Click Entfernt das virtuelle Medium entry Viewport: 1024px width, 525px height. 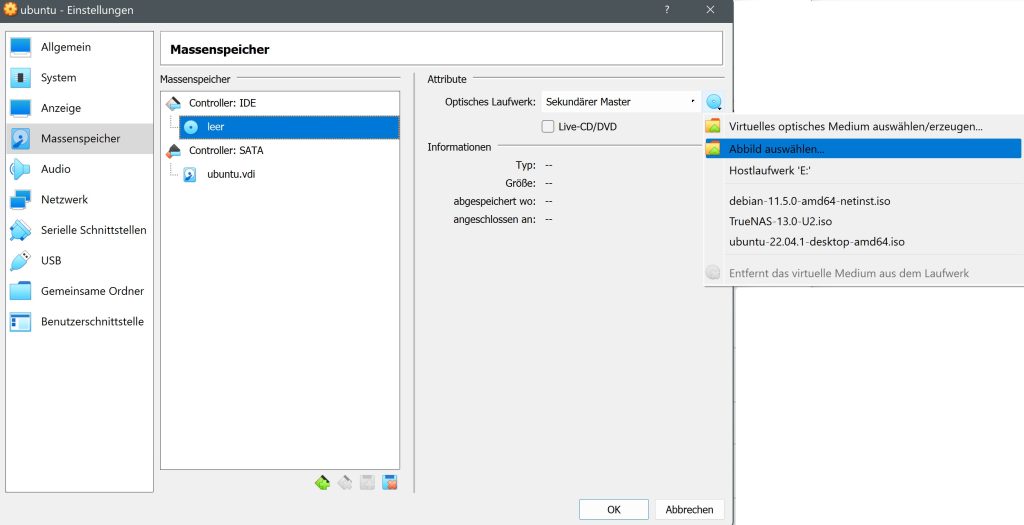863,273
